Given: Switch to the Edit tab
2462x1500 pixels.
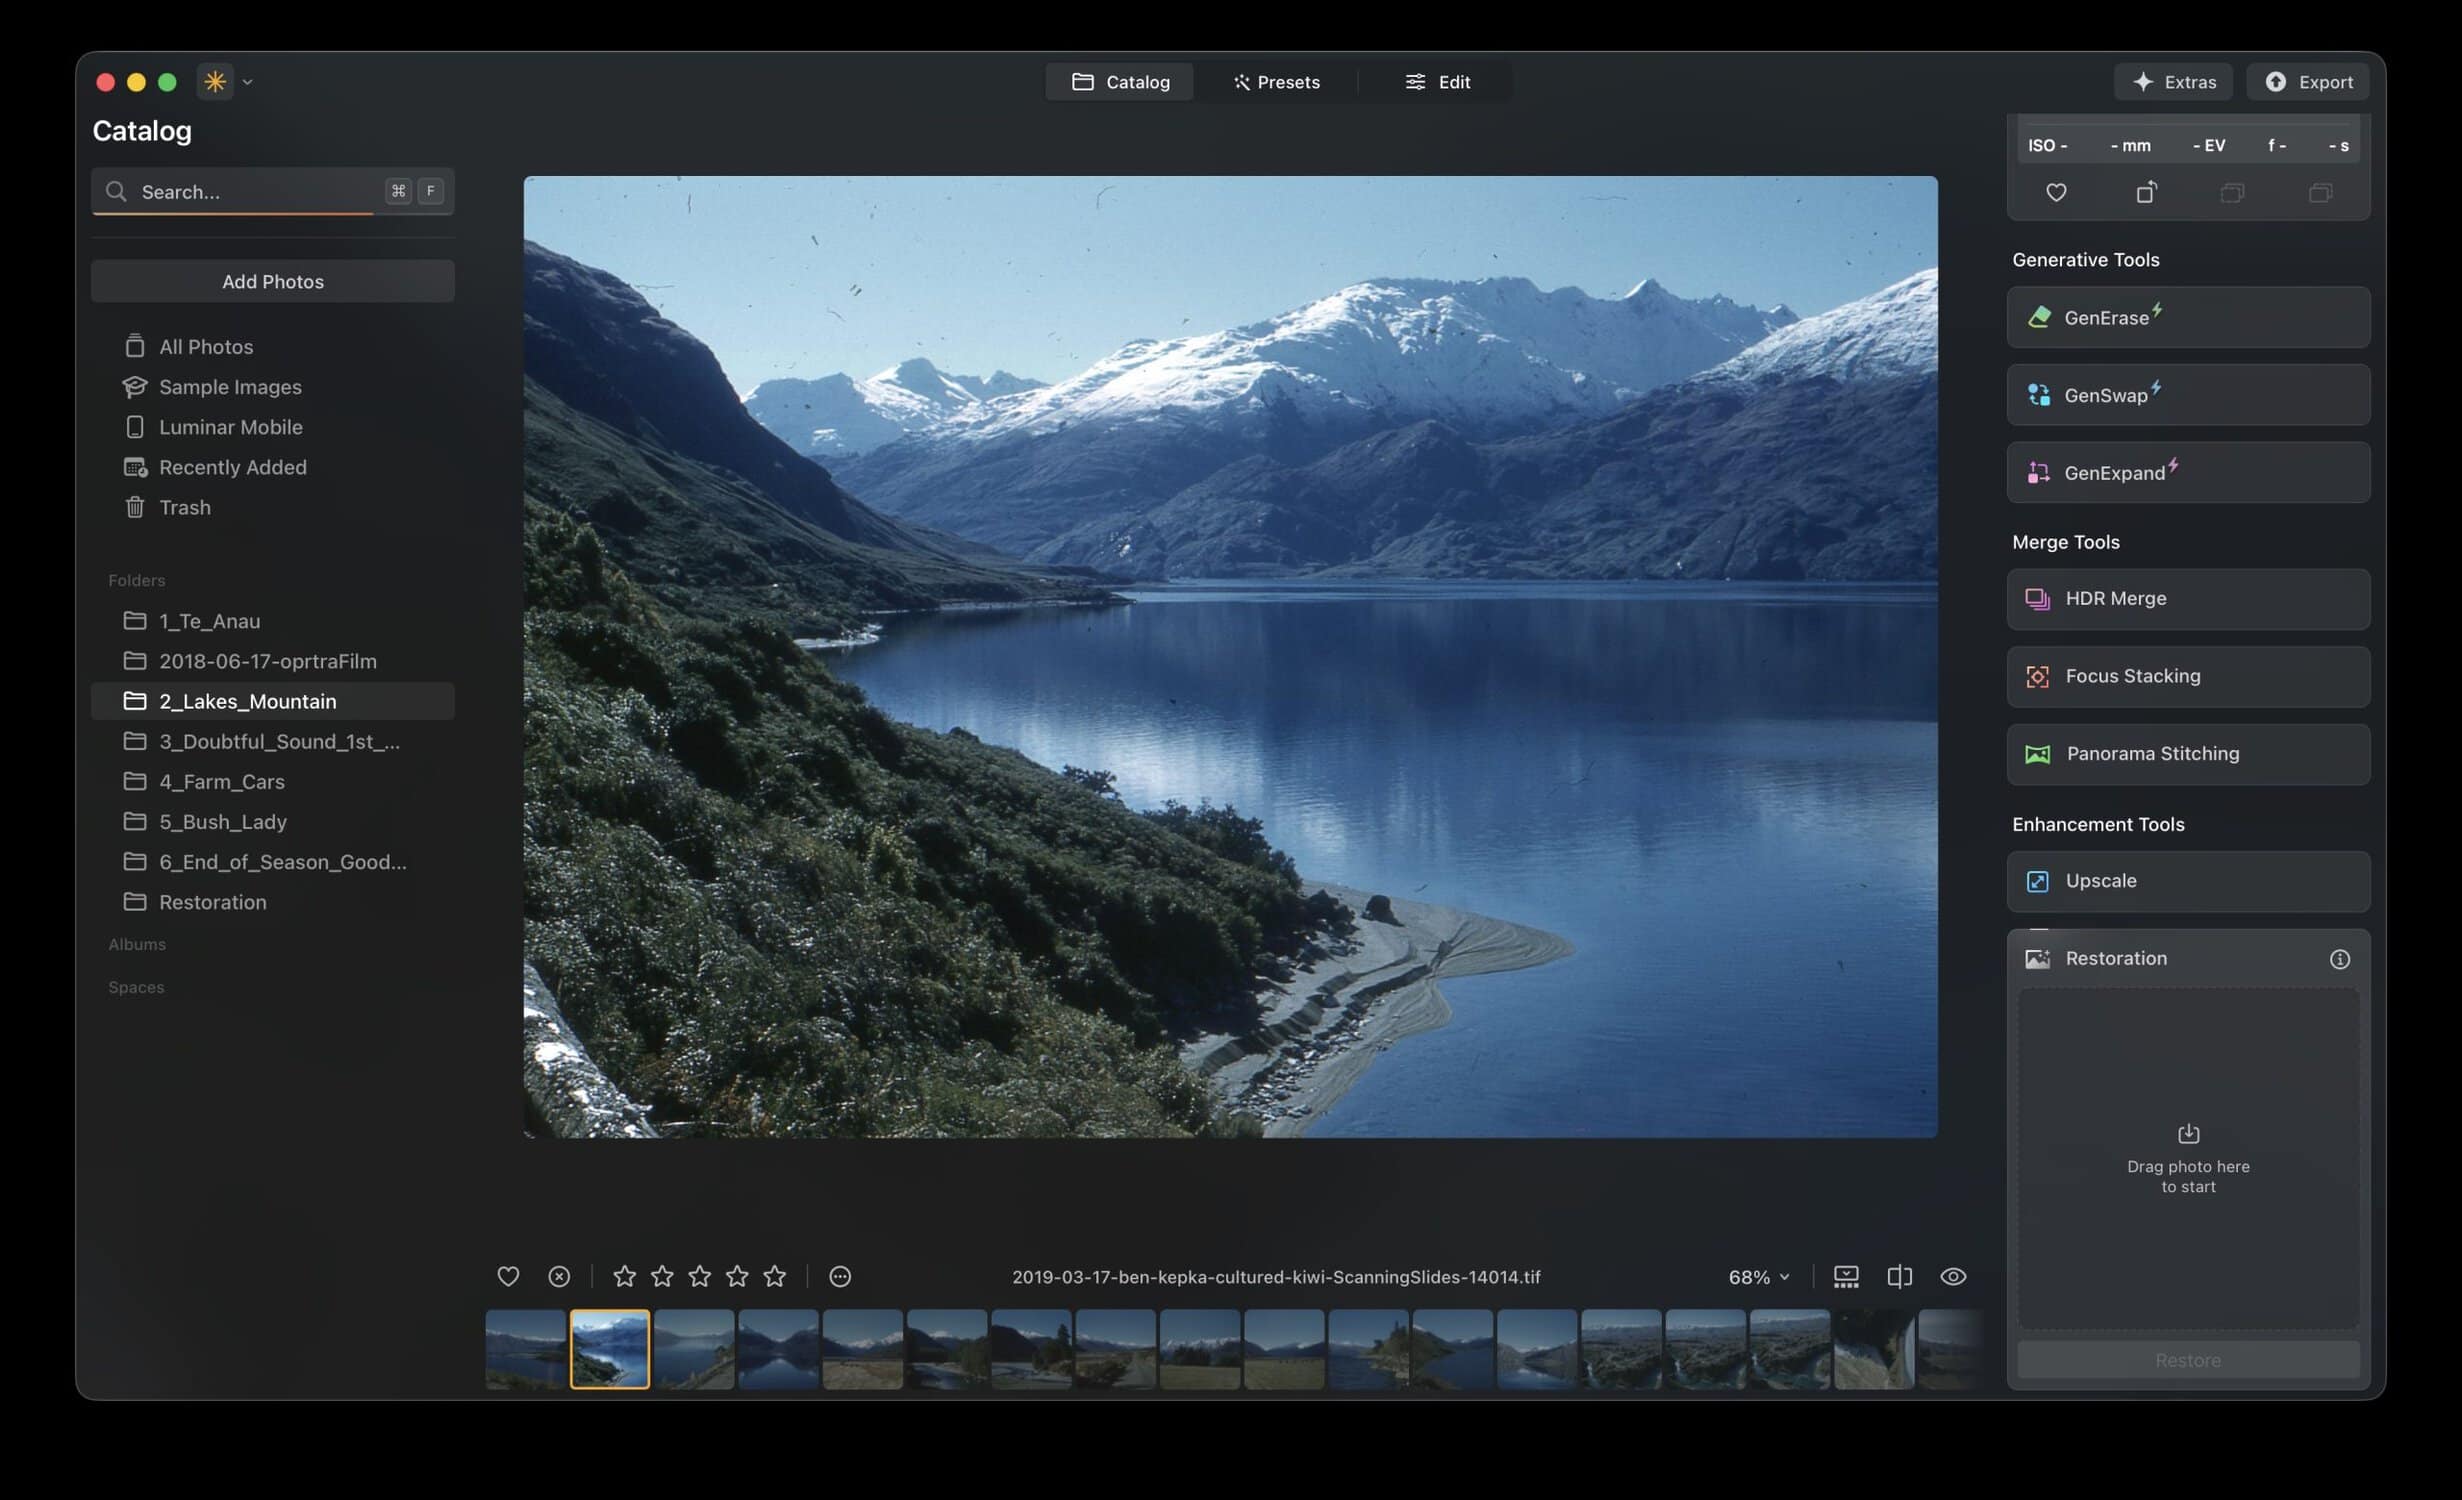Looking at the screenshot, I should [1437, 81].
